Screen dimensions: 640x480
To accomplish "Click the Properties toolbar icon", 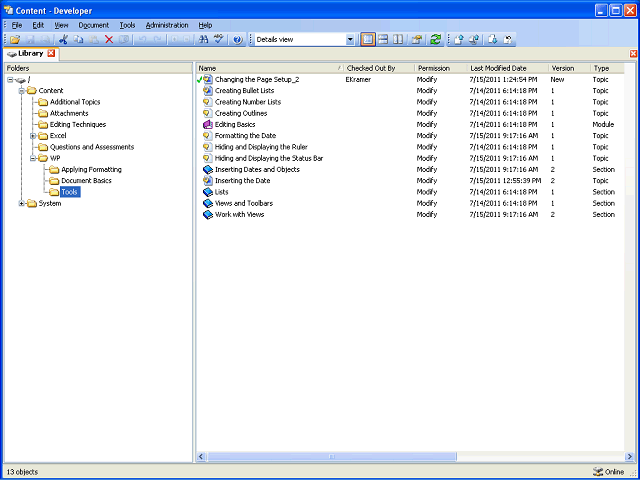I will [x=417, y=40].
